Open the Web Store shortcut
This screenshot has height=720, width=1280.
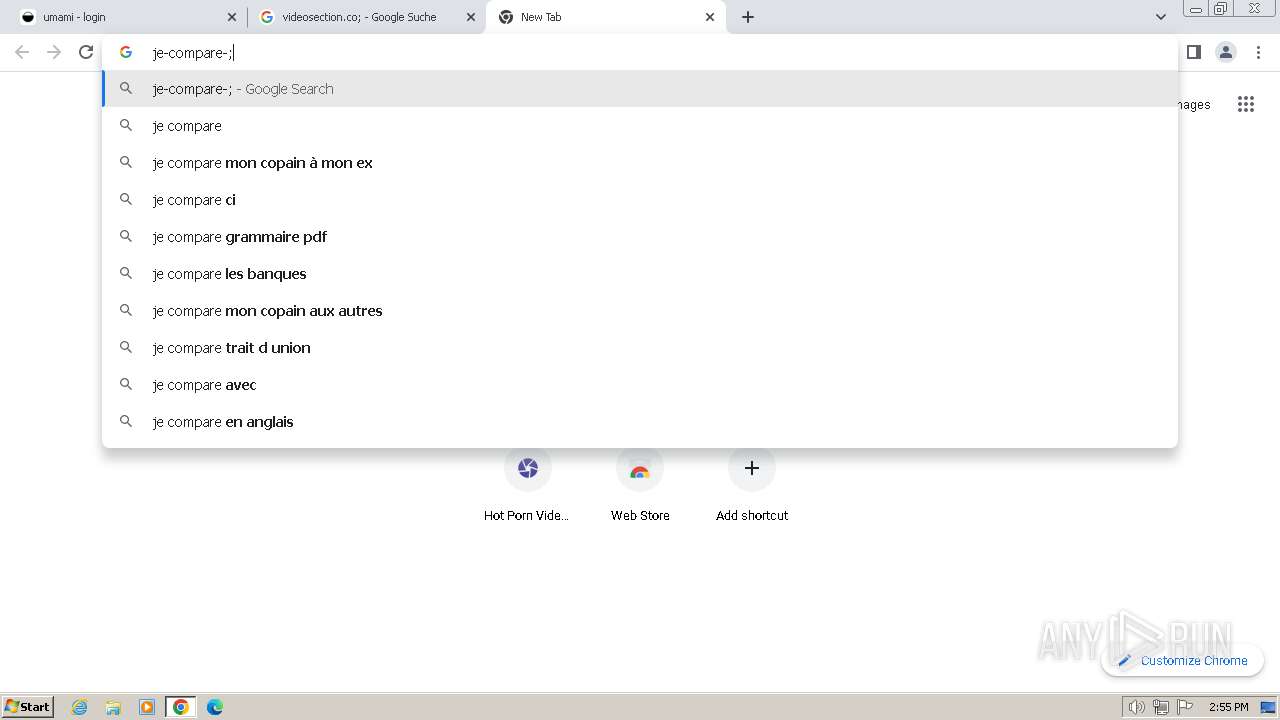click(640, 485)
